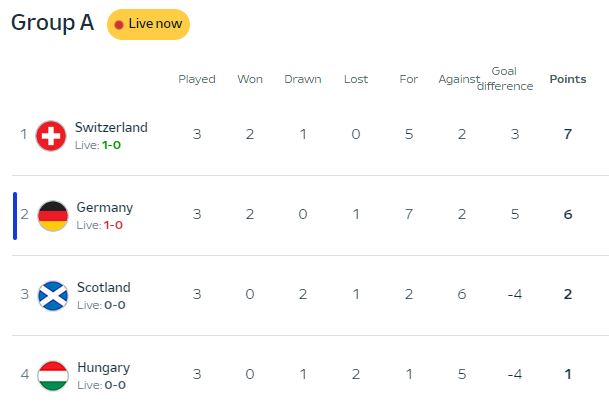This screenshot has height=405, width=609.
Task: Click the Germany flag icon
Action: coord(53,216)
